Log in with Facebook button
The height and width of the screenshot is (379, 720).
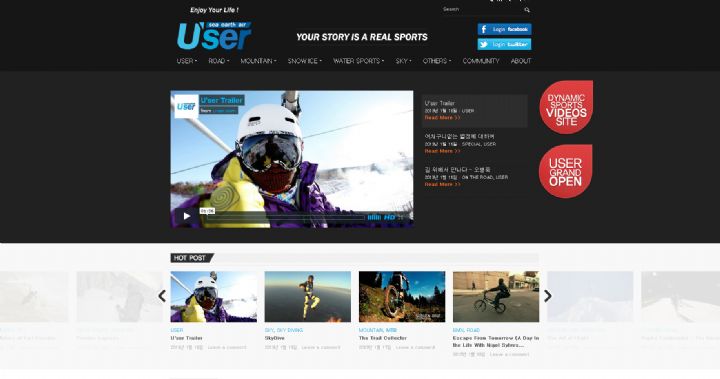click(x=504, y=29)
